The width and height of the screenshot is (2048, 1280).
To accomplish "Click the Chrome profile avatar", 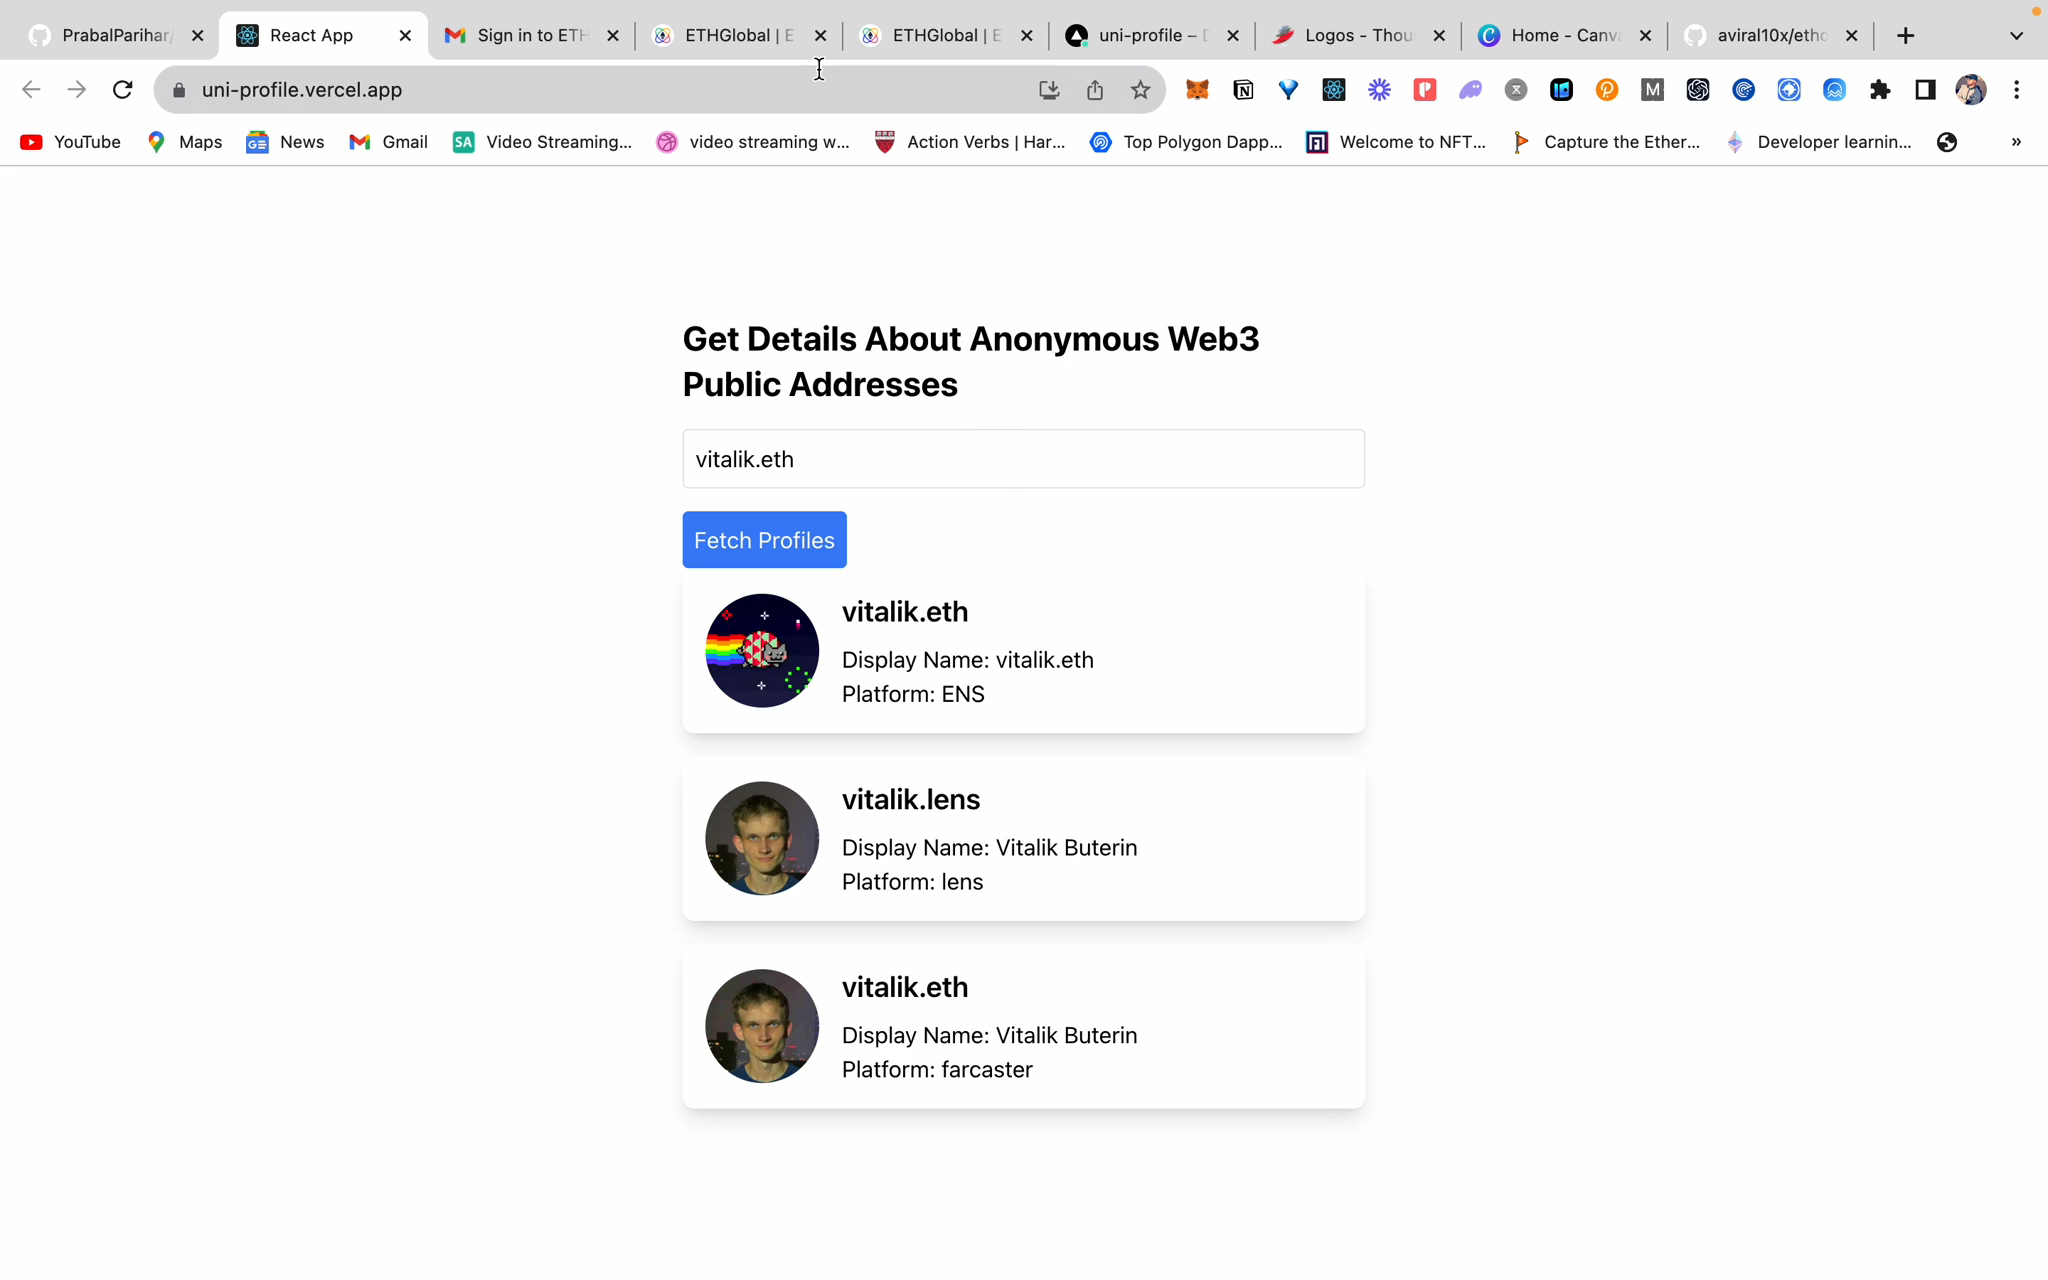I will click(x=1970, y=90).
